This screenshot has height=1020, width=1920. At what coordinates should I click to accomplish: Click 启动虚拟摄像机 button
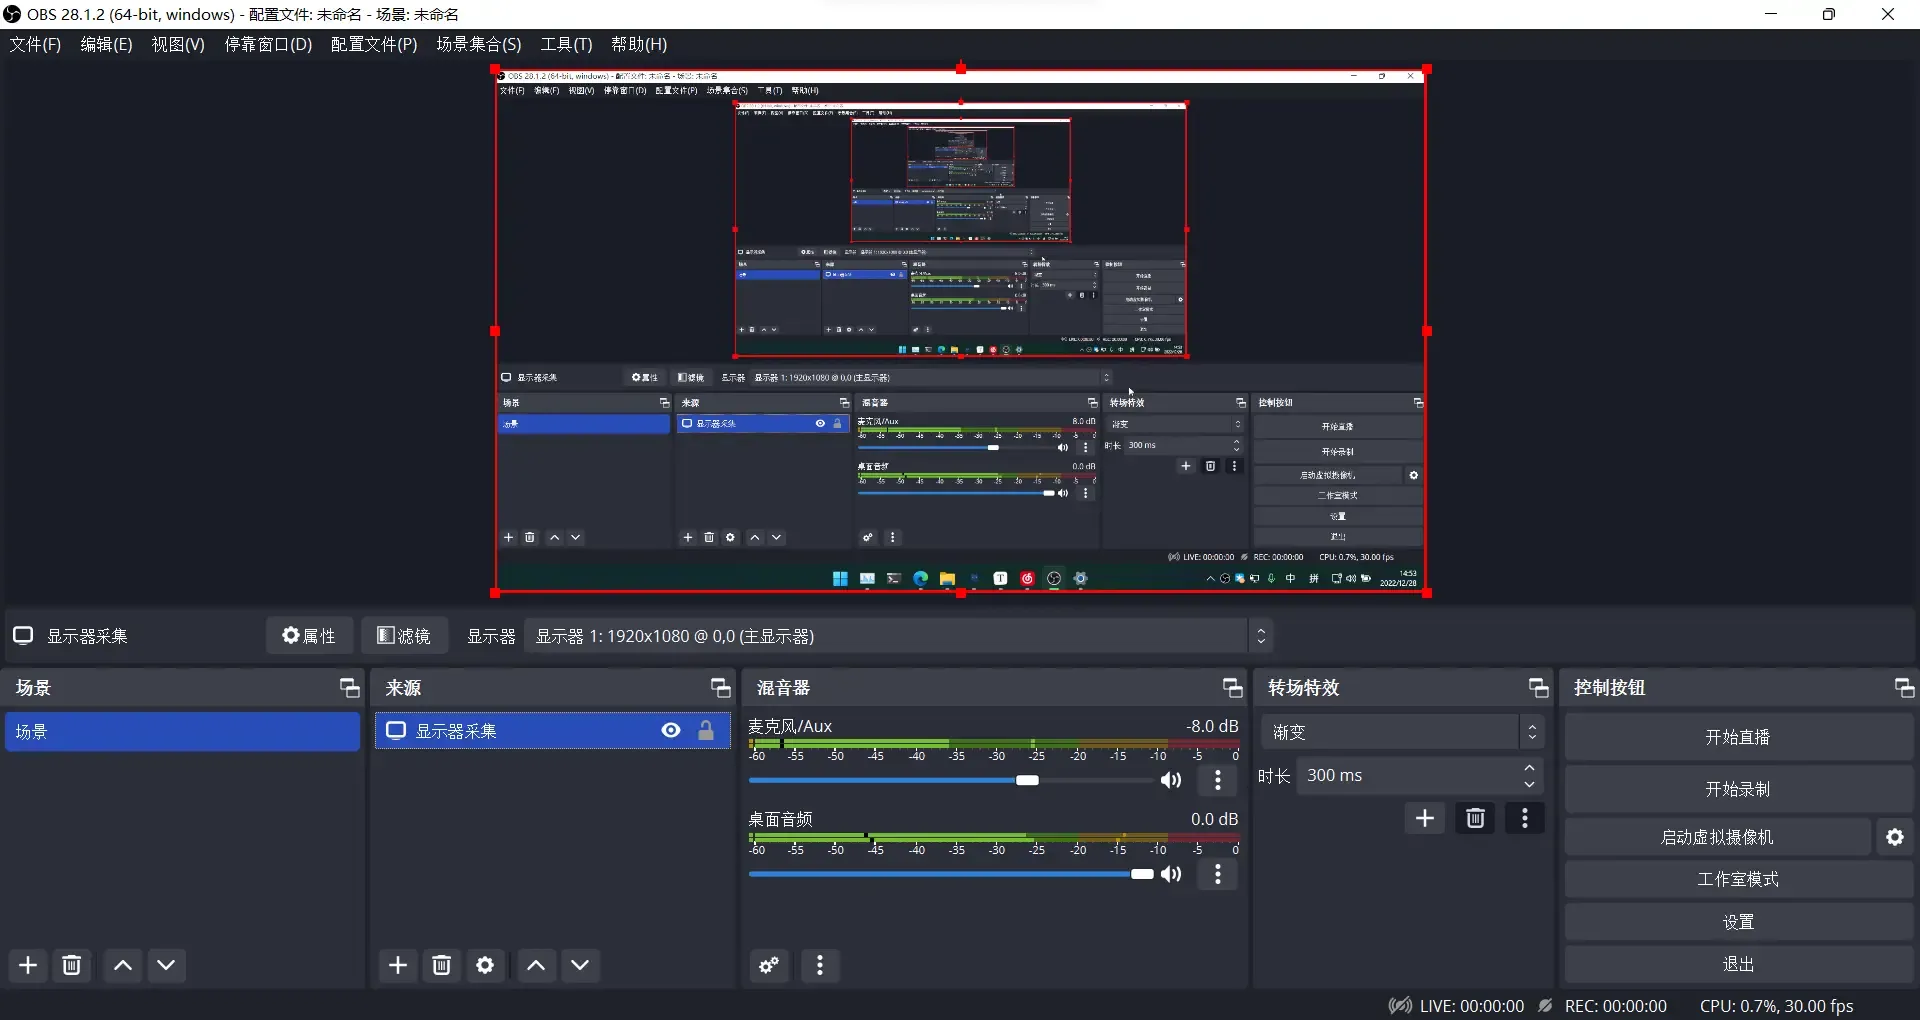[x=1717, y=837]
